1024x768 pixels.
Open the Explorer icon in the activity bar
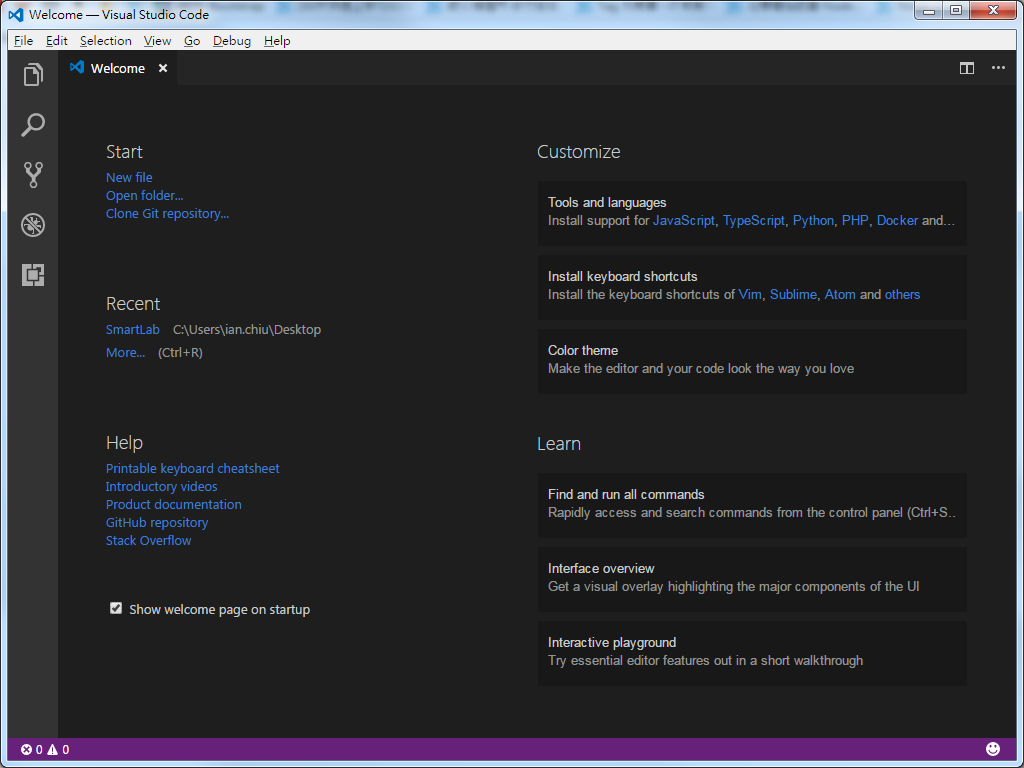coord(33,75)
